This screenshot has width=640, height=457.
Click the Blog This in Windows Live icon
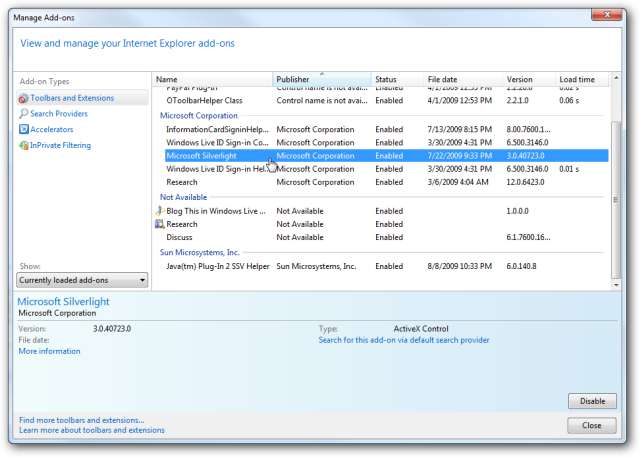160,211
